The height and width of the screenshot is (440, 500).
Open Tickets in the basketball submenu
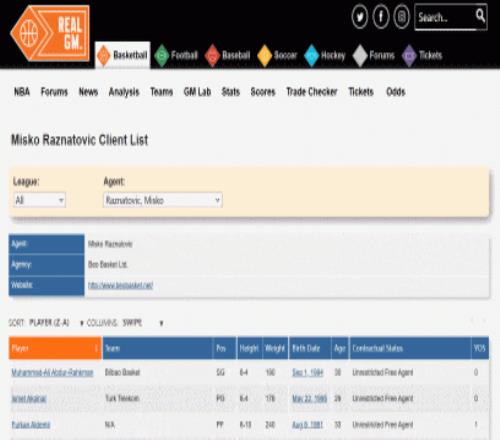pyautogui.click(x=361, y=92)
